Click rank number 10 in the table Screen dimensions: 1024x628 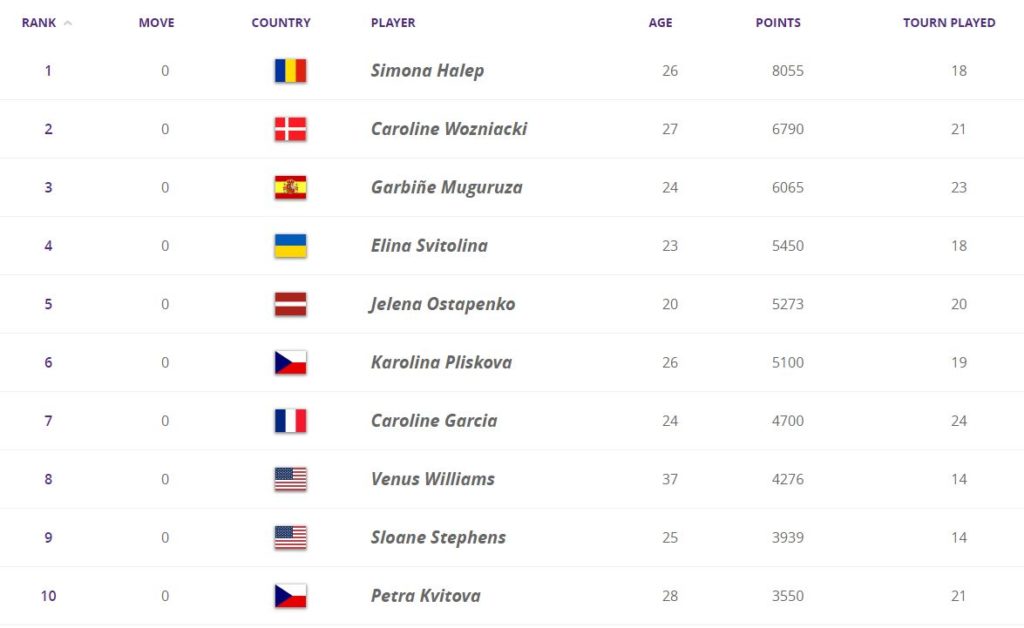tap(48, 596)
